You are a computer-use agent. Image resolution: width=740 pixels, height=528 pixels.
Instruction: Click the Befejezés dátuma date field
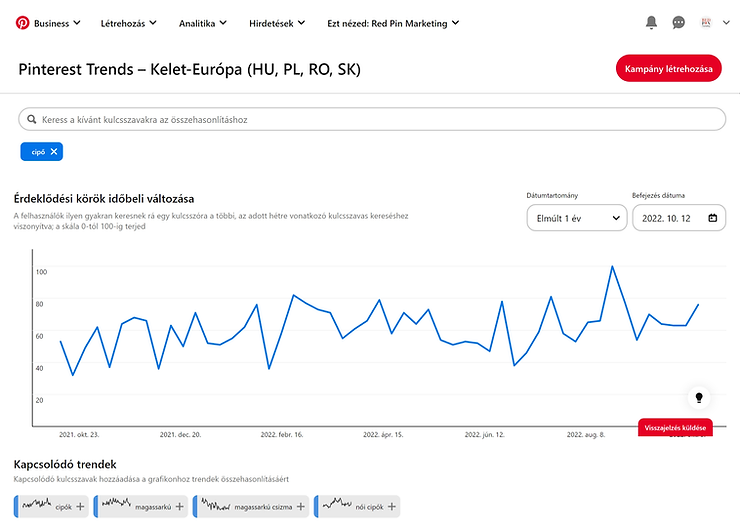(x=679, y=218)
